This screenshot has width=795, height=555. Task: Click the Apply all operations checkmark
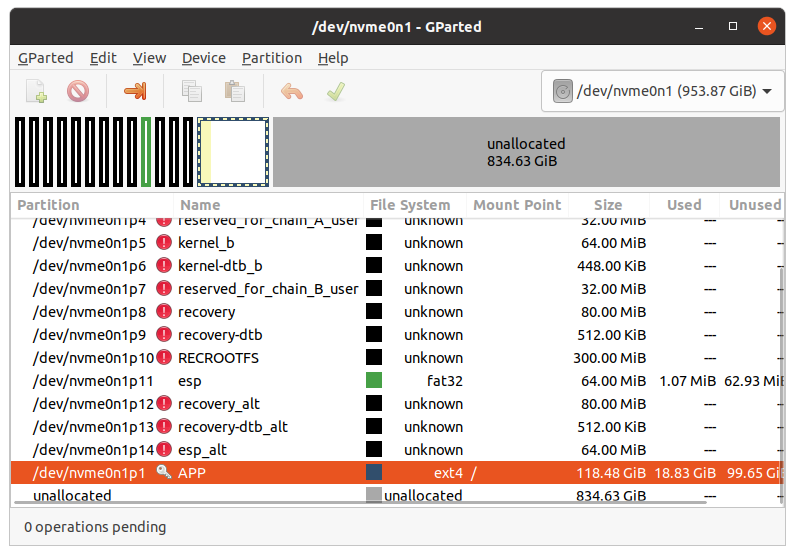(x=336, y=92)
